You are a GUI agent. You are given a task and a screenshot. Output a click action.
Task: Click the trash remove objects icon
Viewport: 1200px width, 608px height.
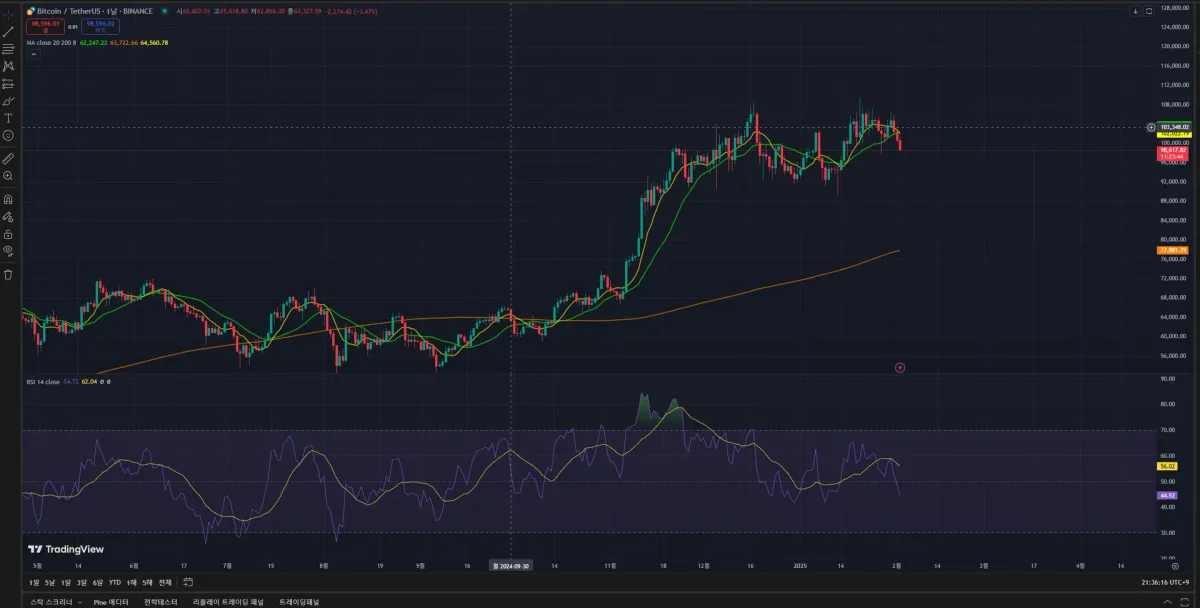pyautogui.click(x=8, y=274)
